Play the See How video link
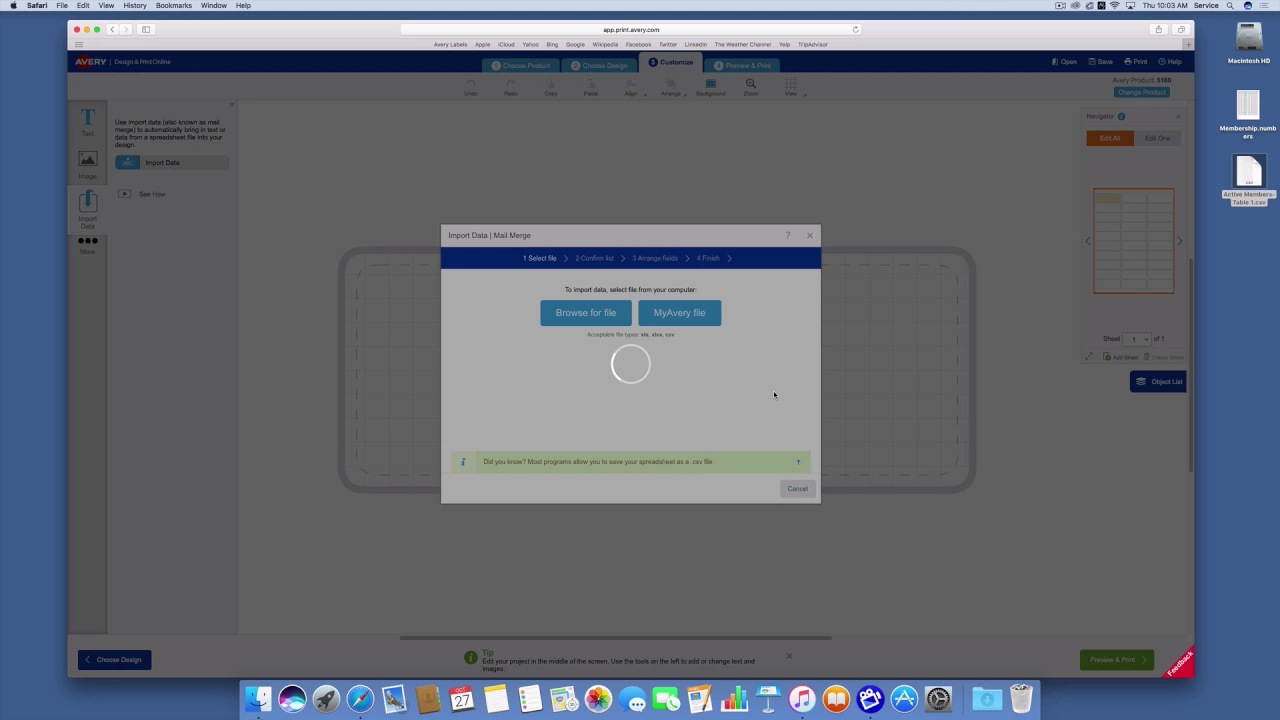Screen dimensions: 1280x720 coord(143,194)
